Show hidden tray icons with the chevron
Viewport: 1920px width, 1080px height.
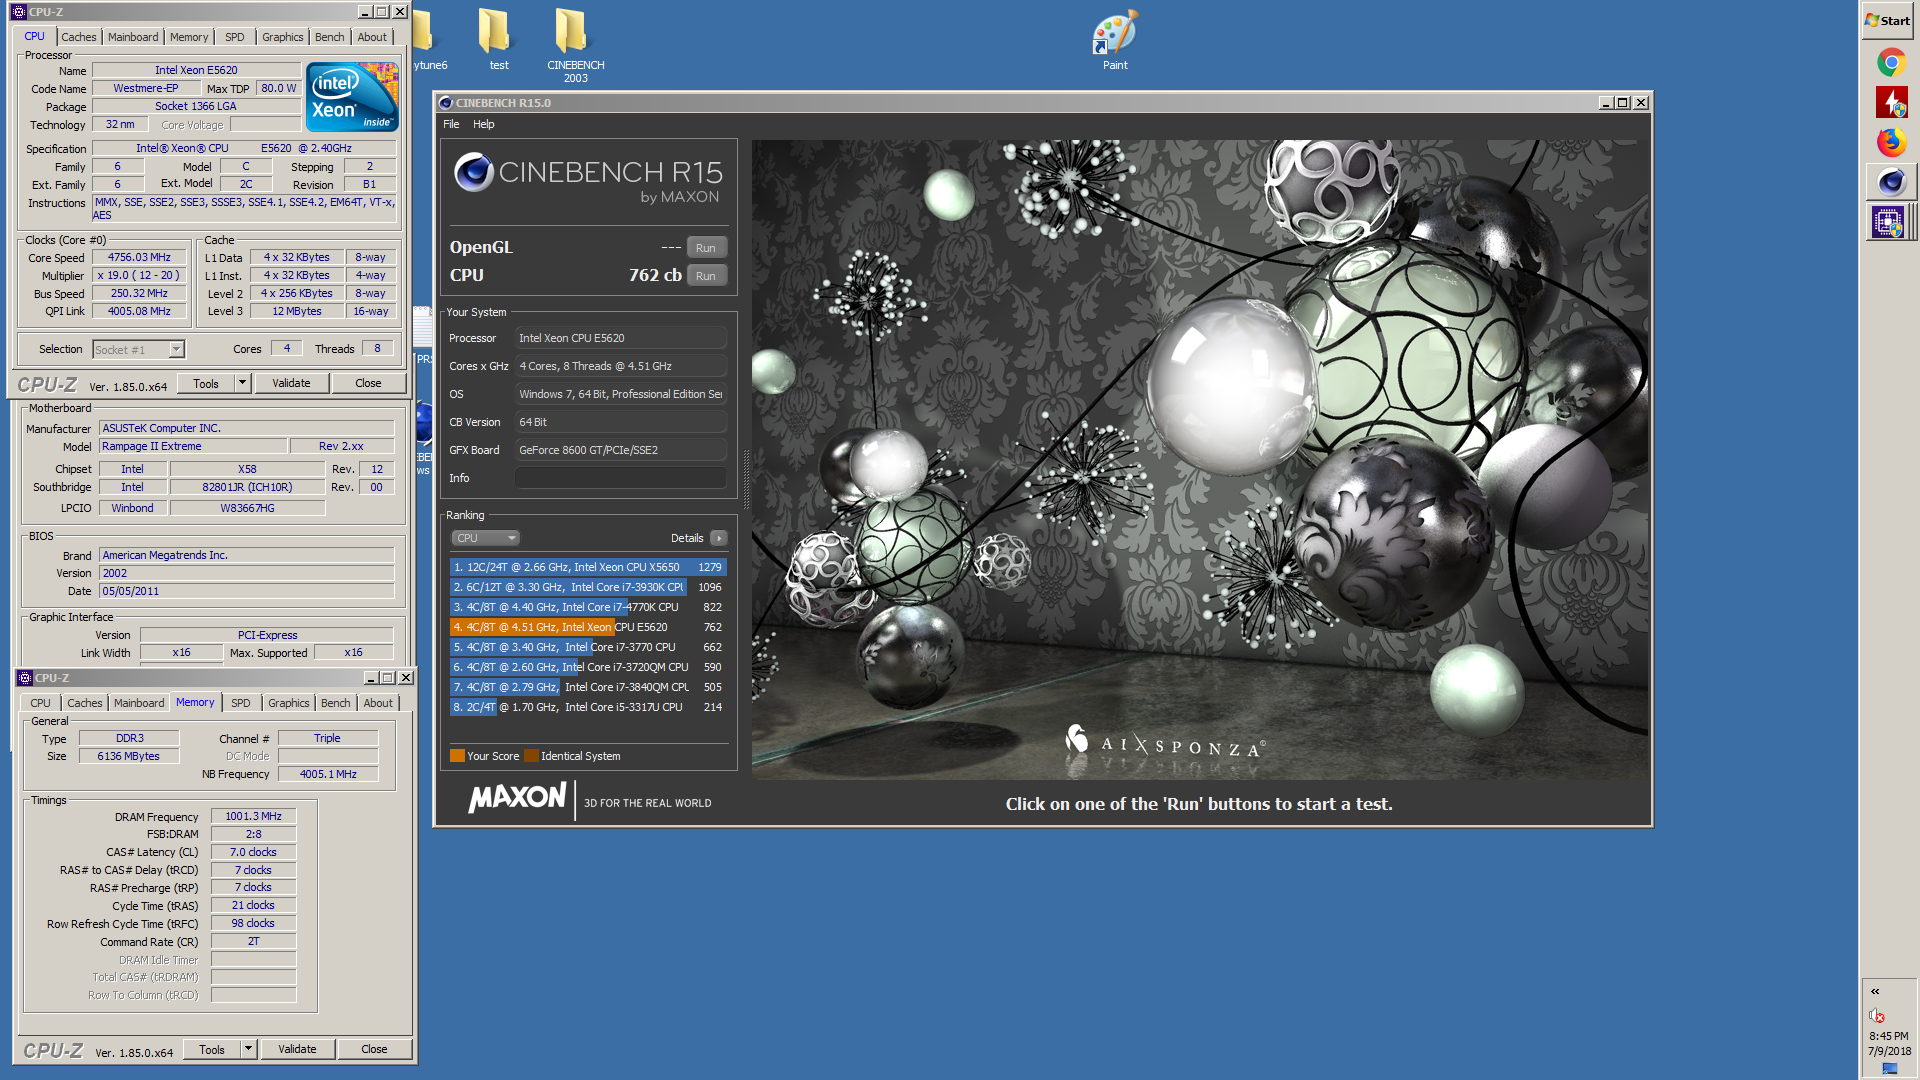[x=1875, y=991]
